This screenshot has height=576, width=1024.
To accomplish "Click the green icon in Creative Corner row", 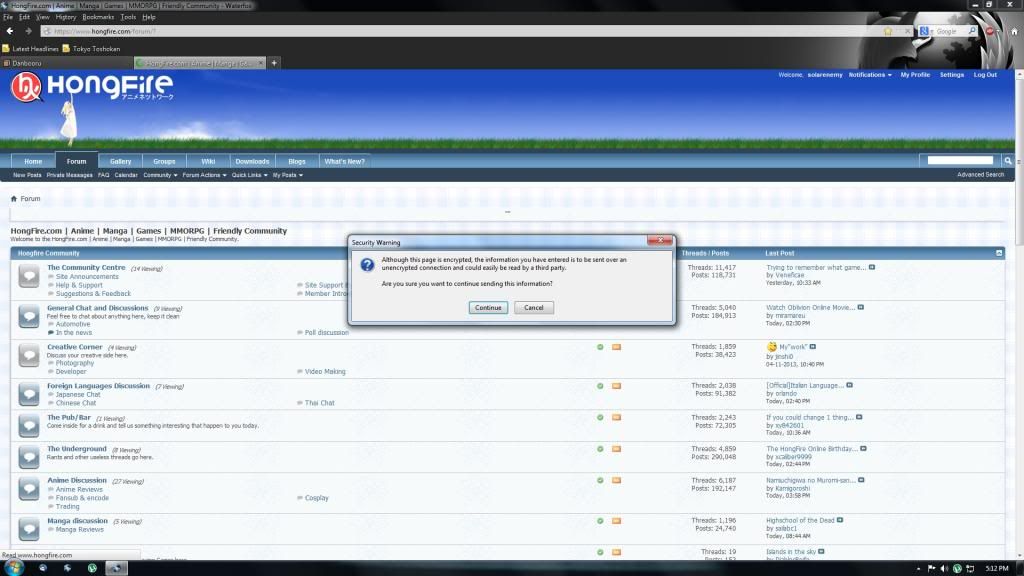I will 600,347.
